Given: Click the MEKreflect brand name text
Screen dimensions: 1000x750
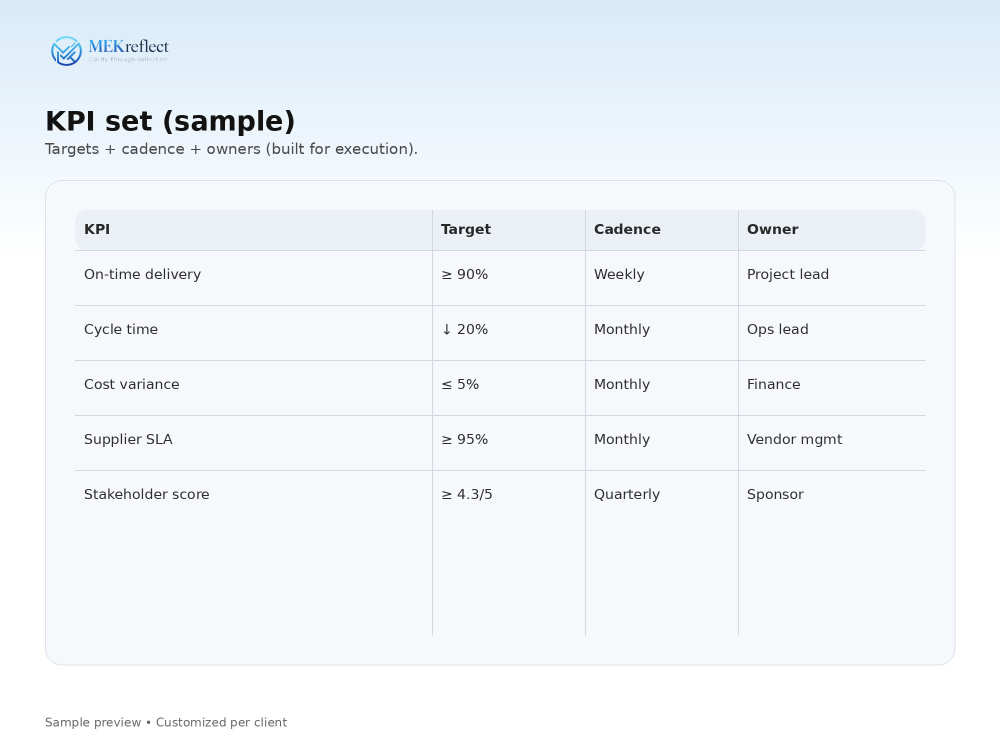Looking at the screenshot, I should pos(128,47).
